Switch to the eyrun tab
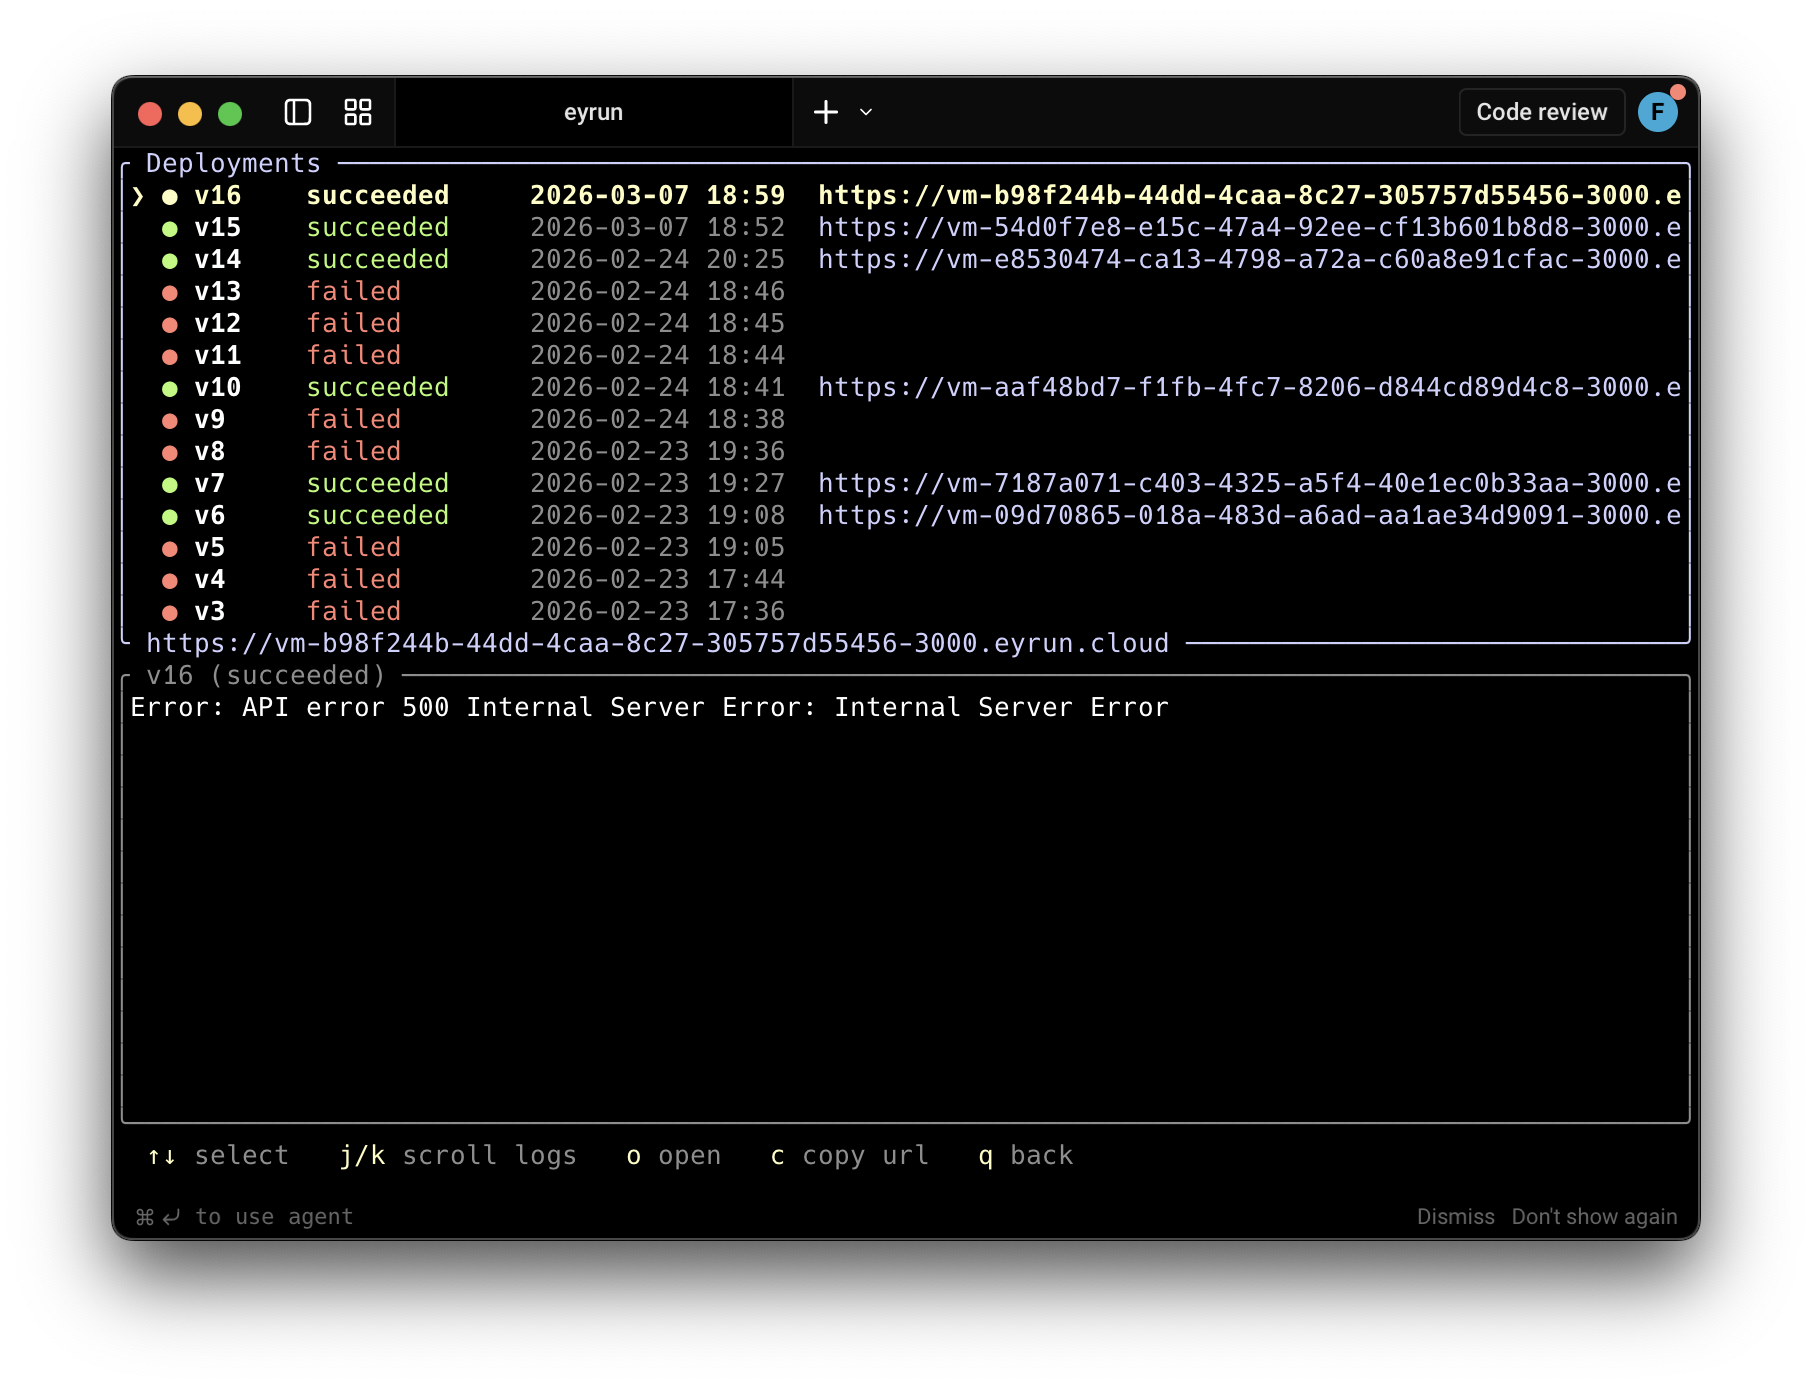 click(593, 112)
